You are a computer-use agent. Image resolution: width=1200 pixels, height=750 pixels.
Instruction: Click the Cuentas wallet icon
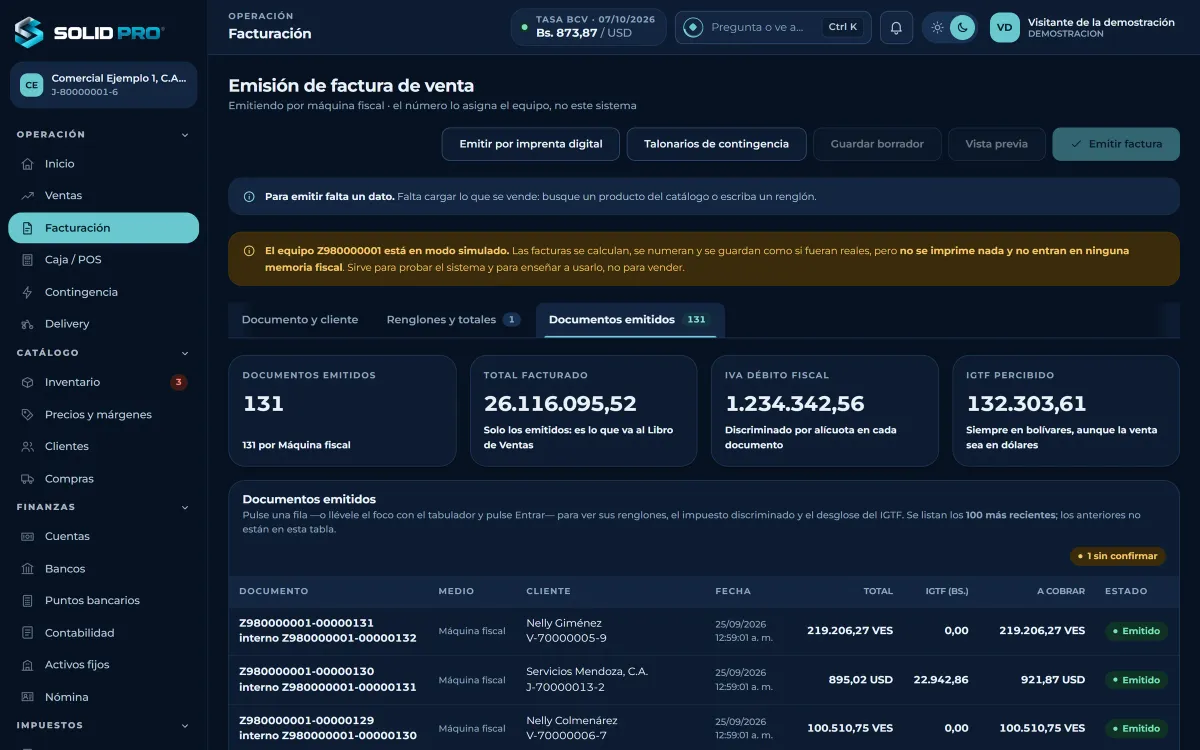27,536
